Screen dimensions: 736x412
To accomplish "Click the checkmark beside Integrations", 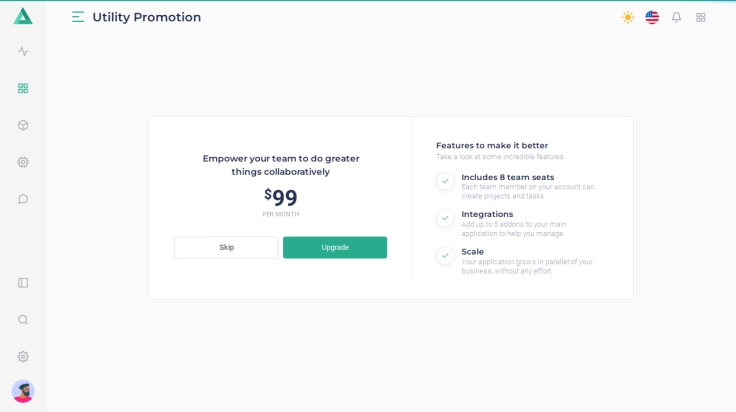I will [445, 218].
